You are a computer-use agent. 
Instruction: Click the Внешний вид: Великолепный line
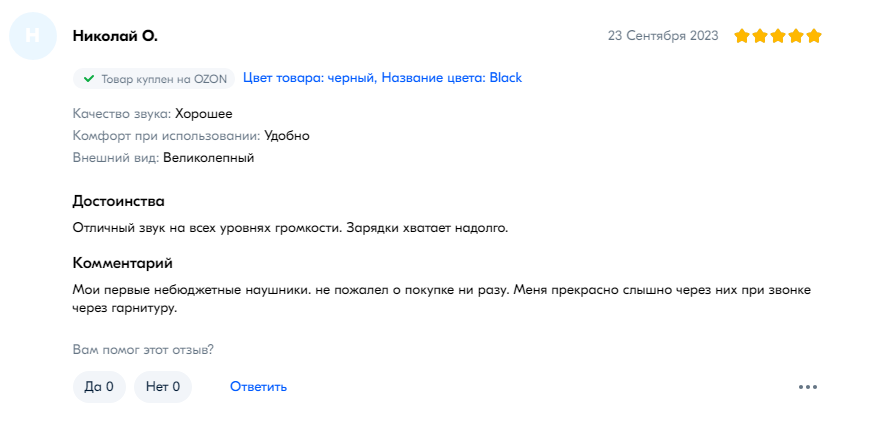[164, 158]
